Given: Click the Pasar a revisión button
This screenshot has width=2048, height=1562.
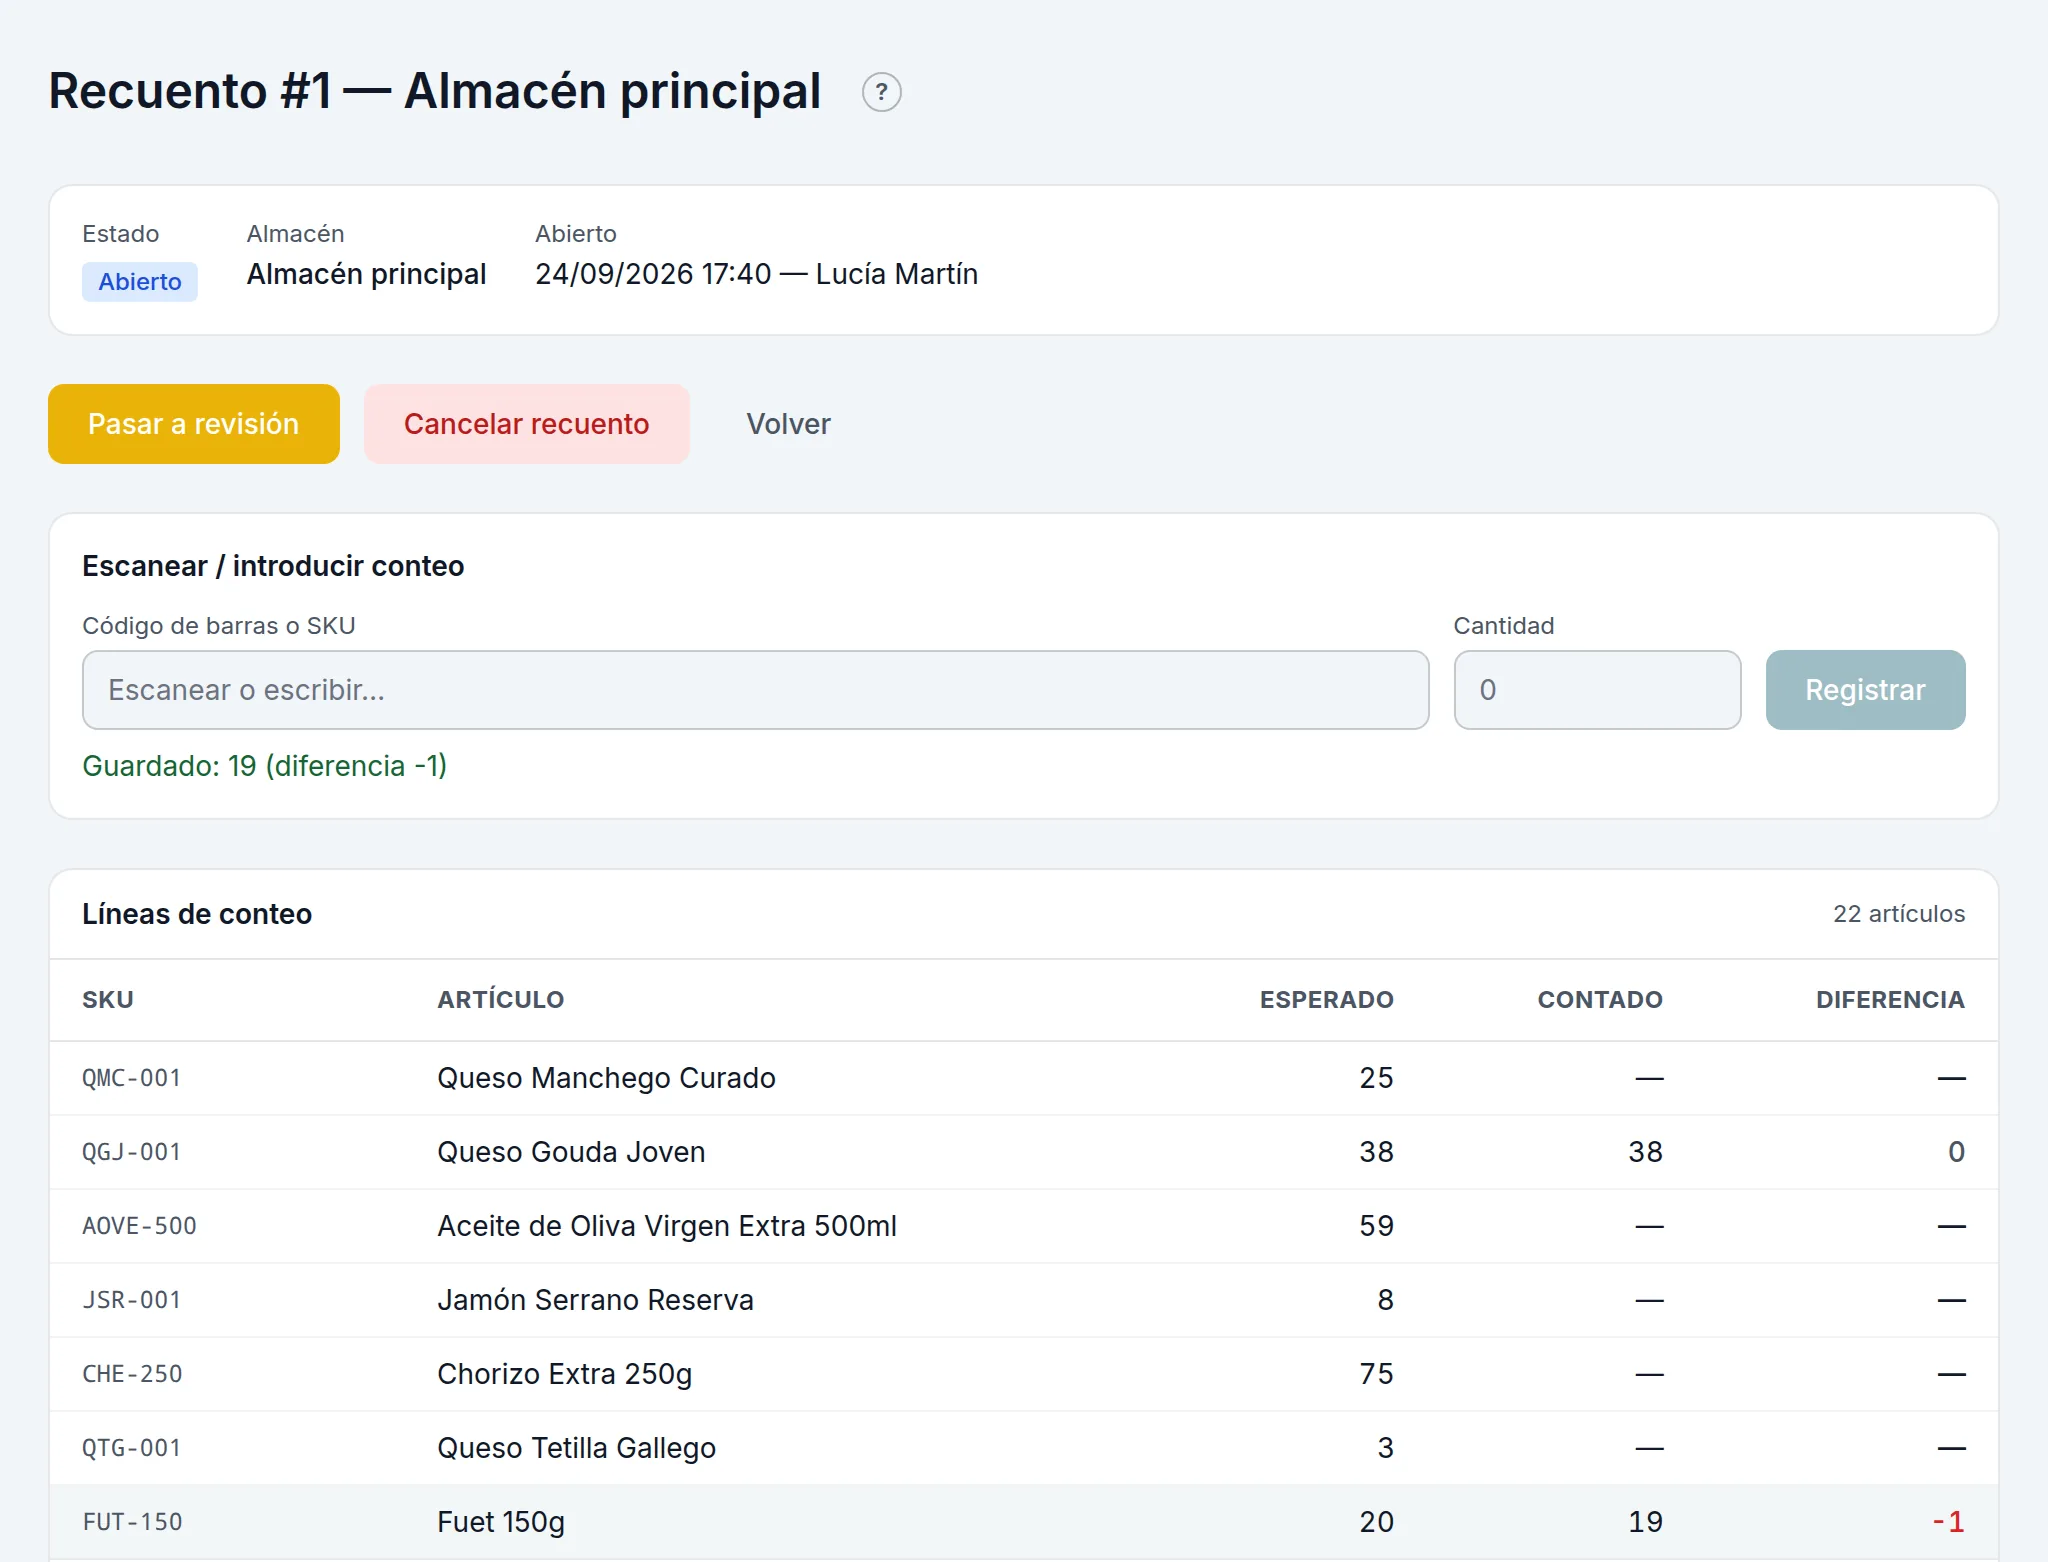Looking at the screenshot, I should pos(194,424).
